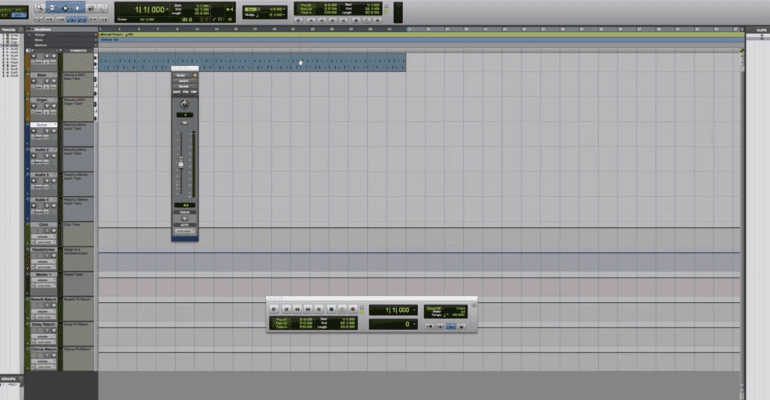
Task: Click the Organ track name
Action: point(42,100)
